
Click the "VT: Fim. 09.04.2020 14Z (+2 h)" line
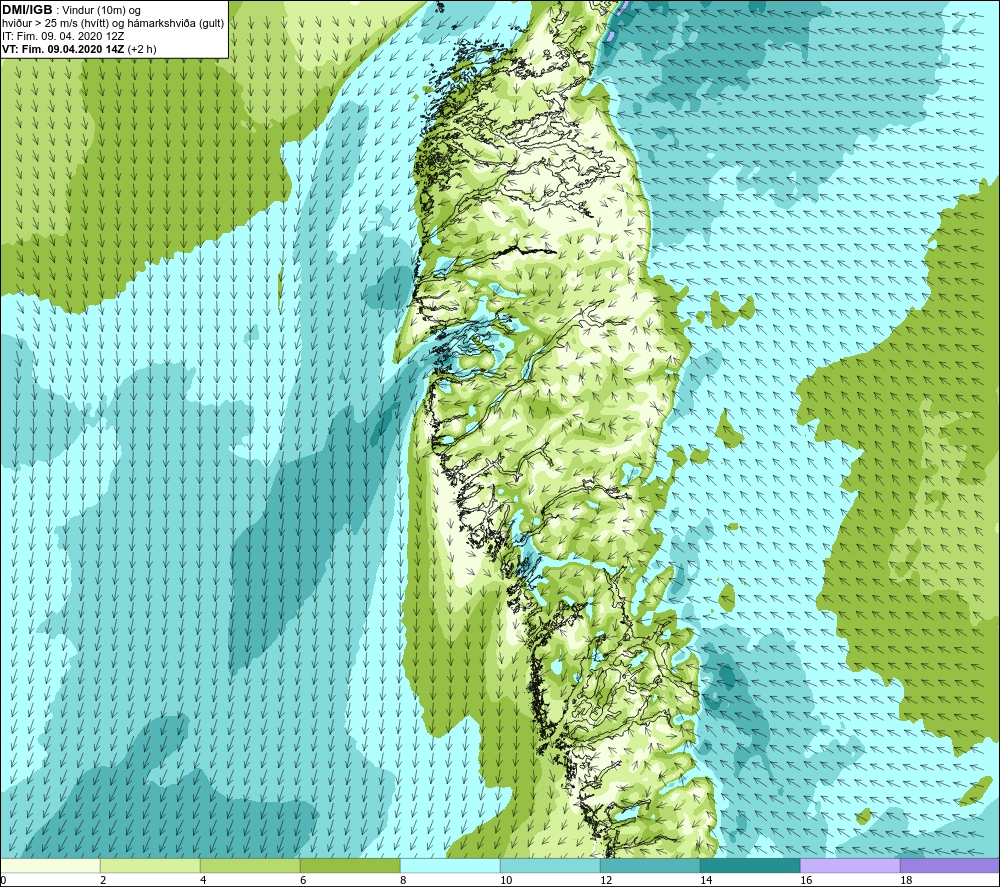point(79,48)
